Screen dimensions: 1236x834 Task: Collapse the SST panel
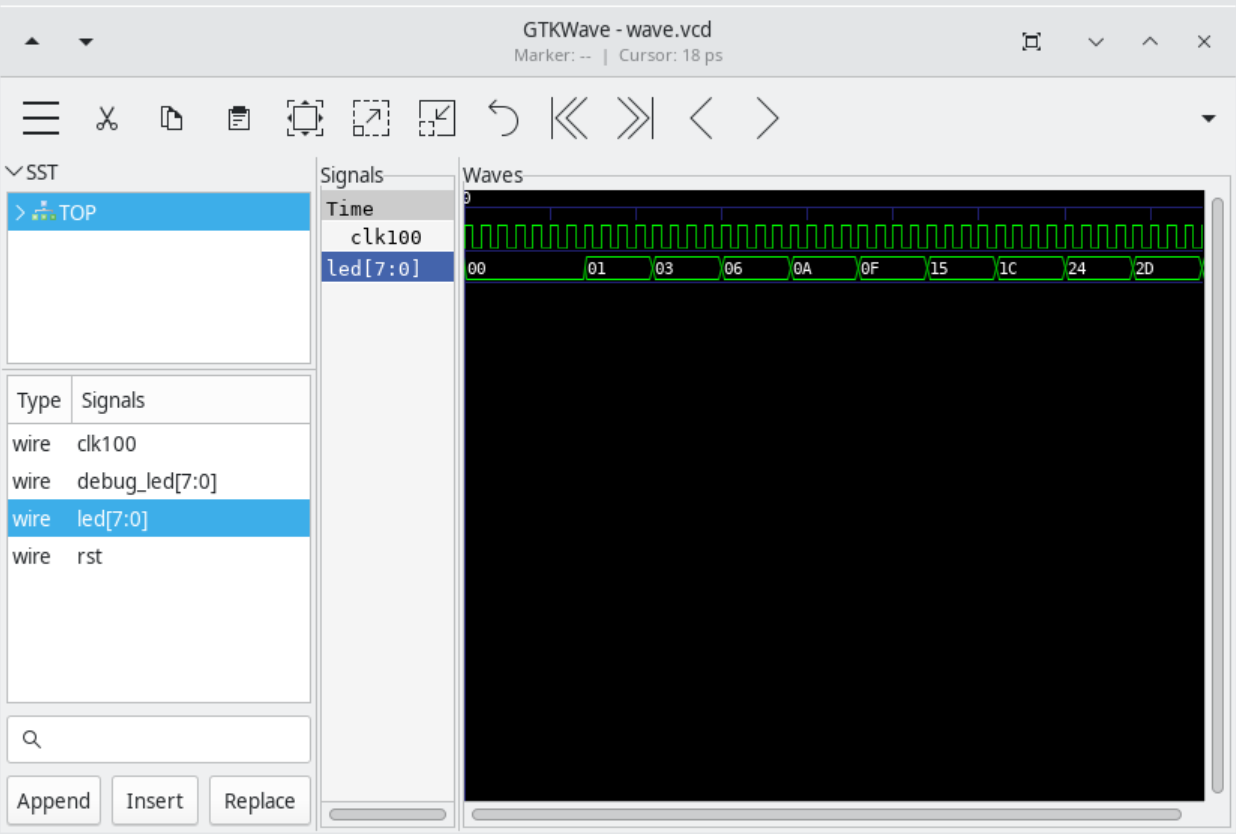[14, 173]
